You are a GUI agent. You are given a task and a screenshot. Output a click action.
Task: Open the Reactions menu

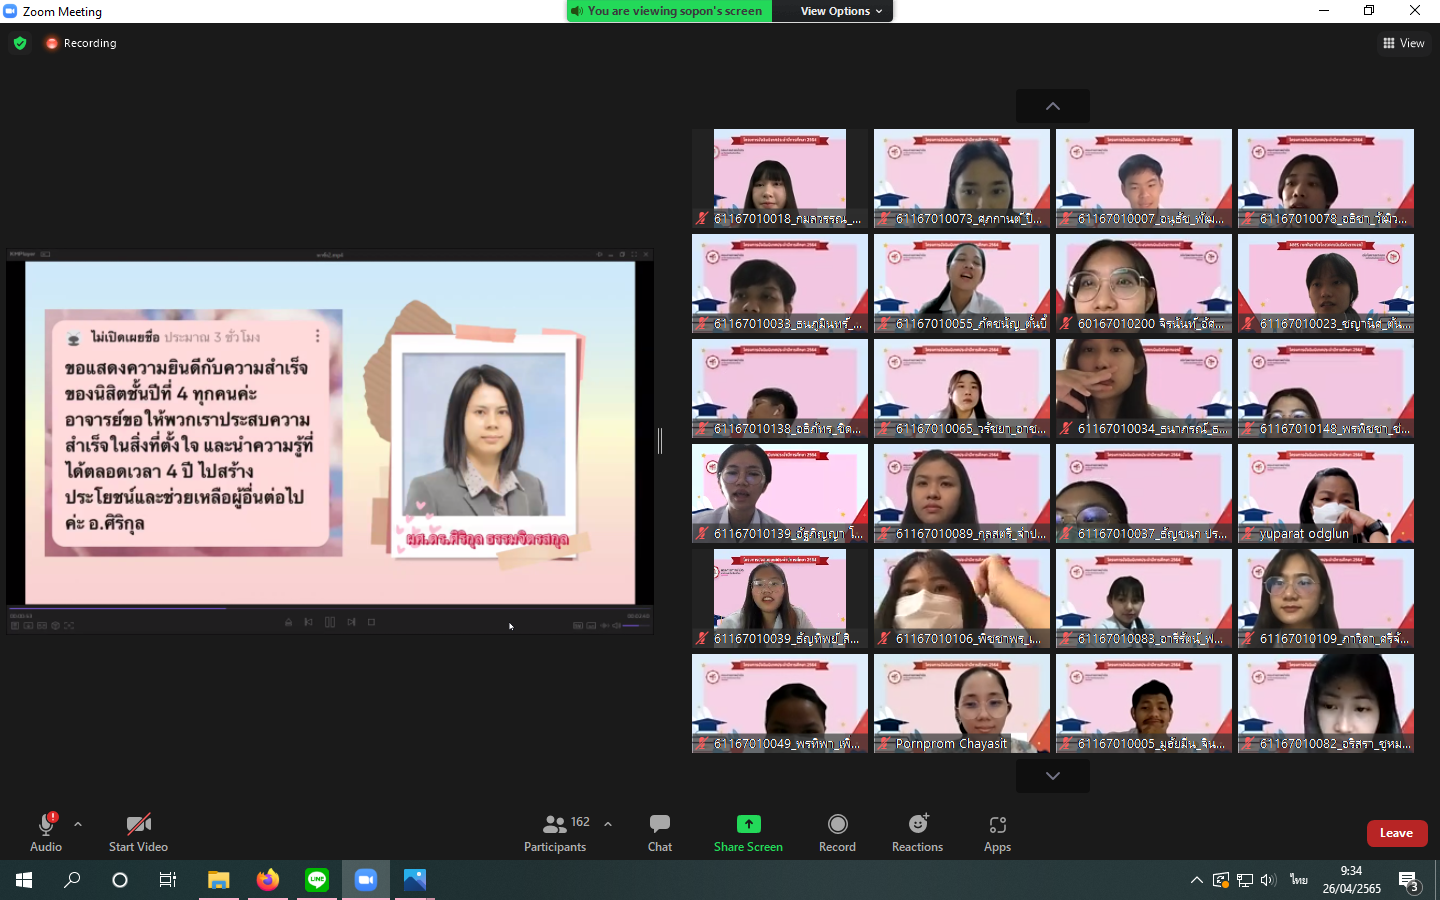917,832
